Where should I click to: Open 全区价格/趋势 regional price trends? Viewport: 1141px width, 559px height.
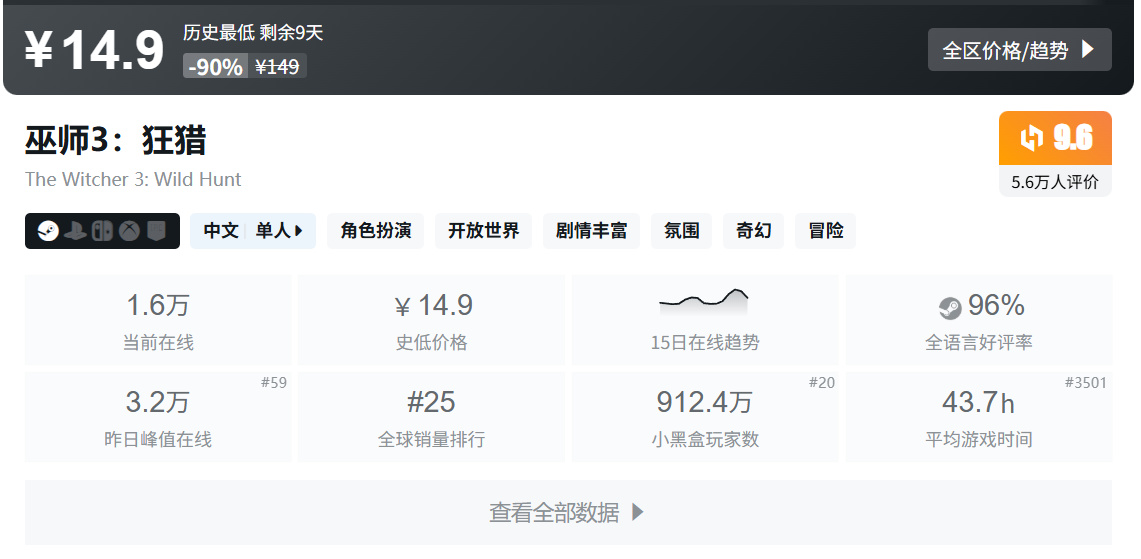coord(1019,49)
